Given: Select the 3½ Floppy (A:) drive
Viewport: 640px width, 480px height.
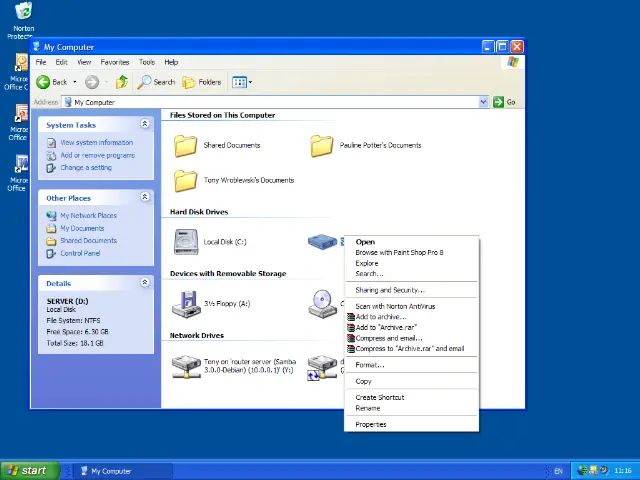Looking at the screenshot, I should [x=187, y=303].
